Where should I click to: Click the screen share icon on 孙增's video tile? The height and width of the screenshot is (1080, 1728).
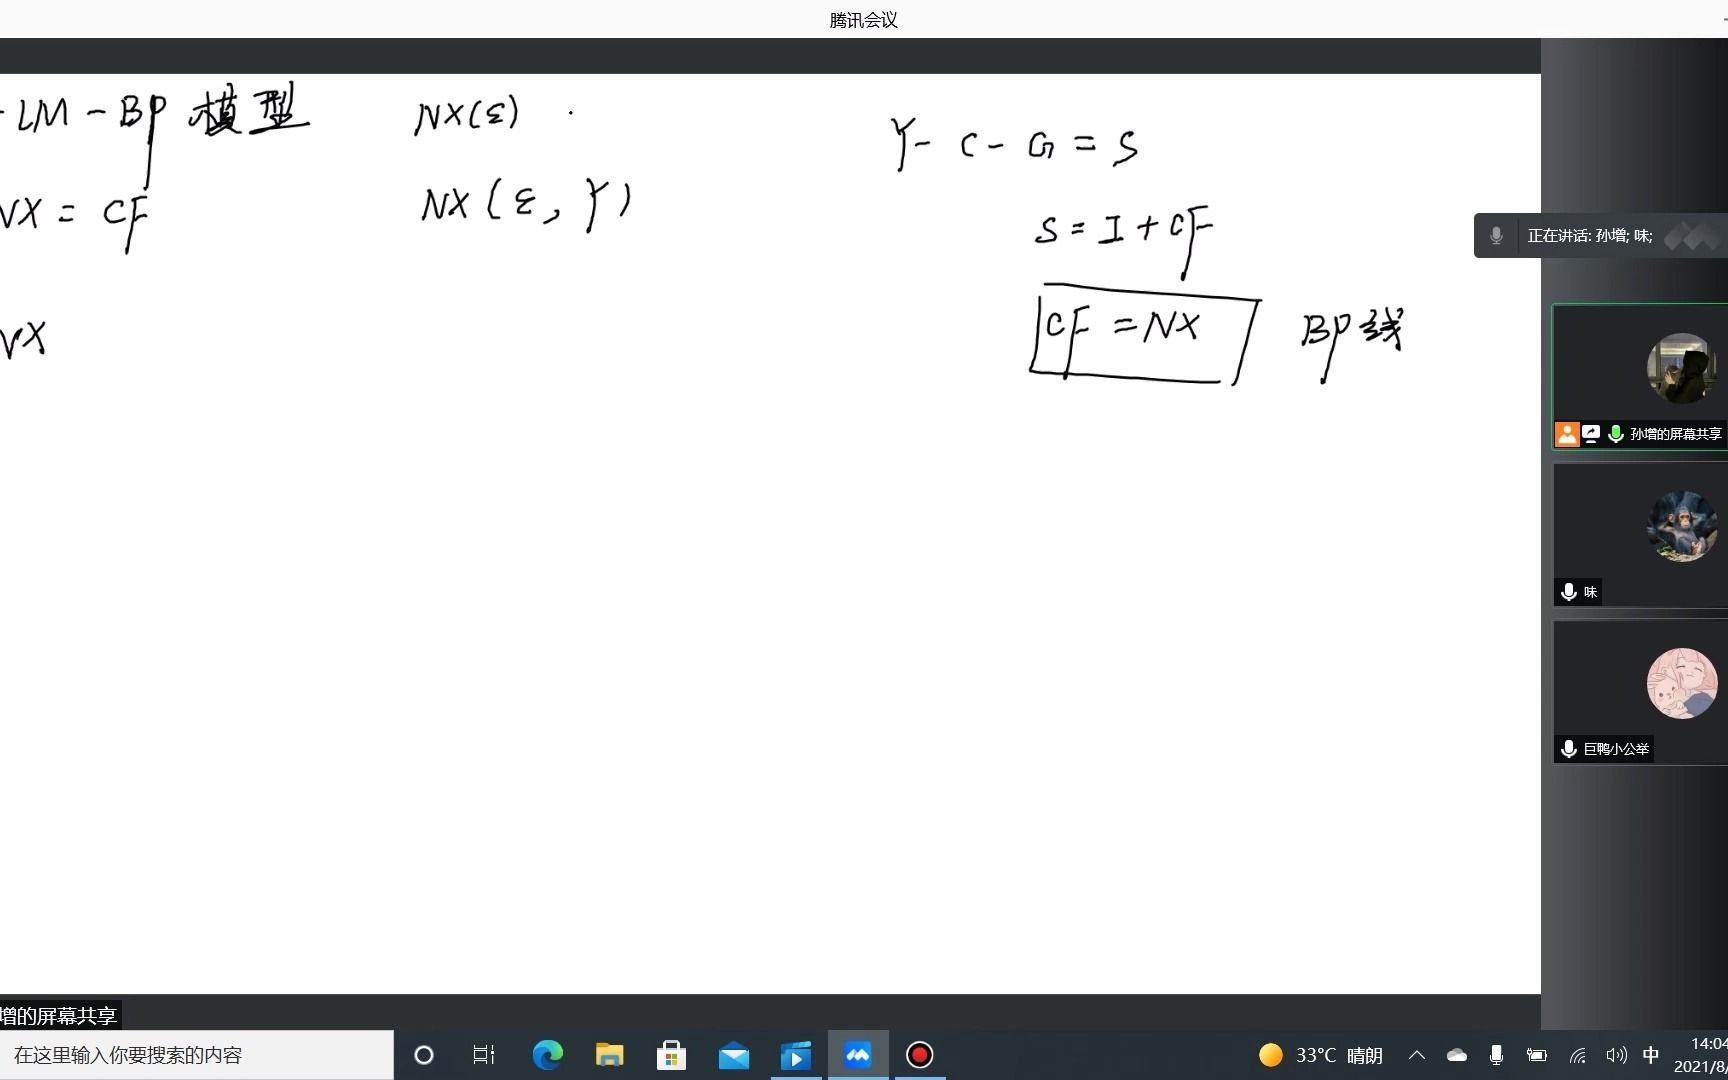1590,434
